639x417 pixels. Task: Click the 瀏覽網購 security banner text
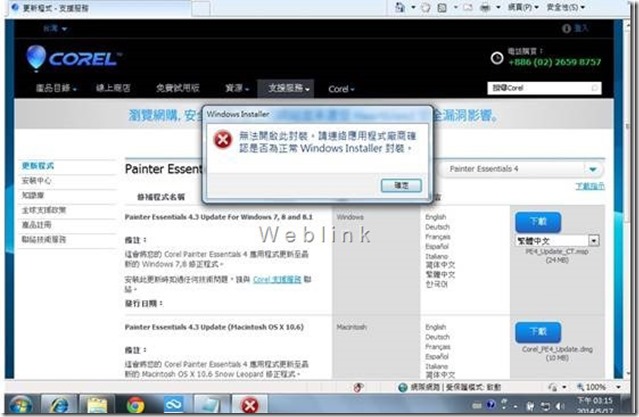coord(314,116)
